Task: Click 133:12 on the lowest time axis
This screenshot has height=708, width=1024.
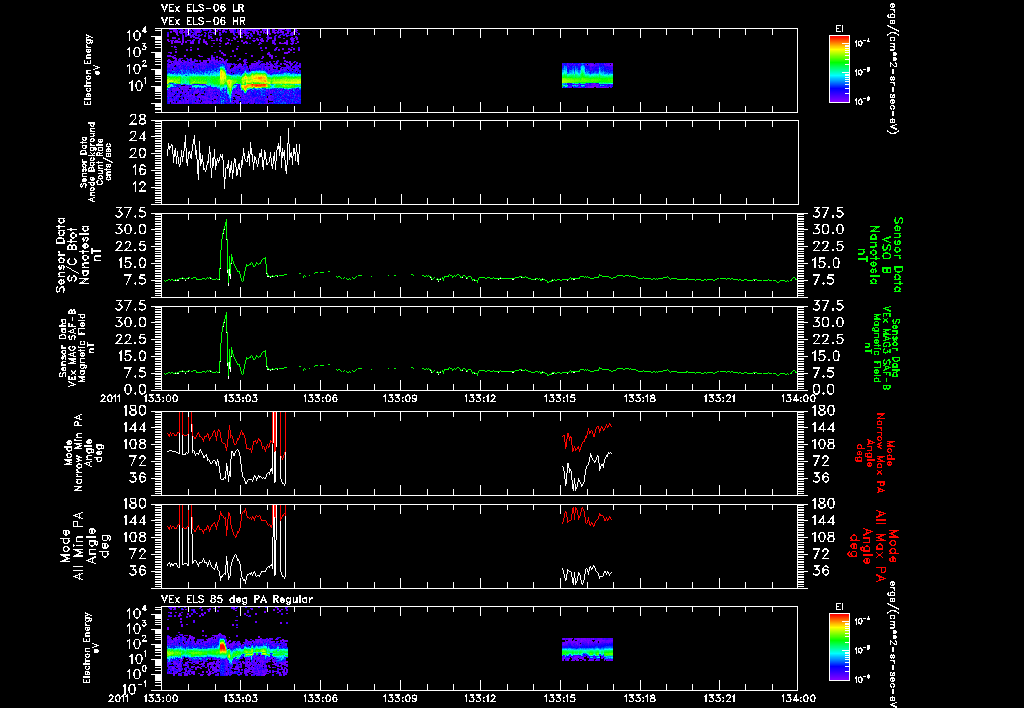Action: (x=480, y=698)
